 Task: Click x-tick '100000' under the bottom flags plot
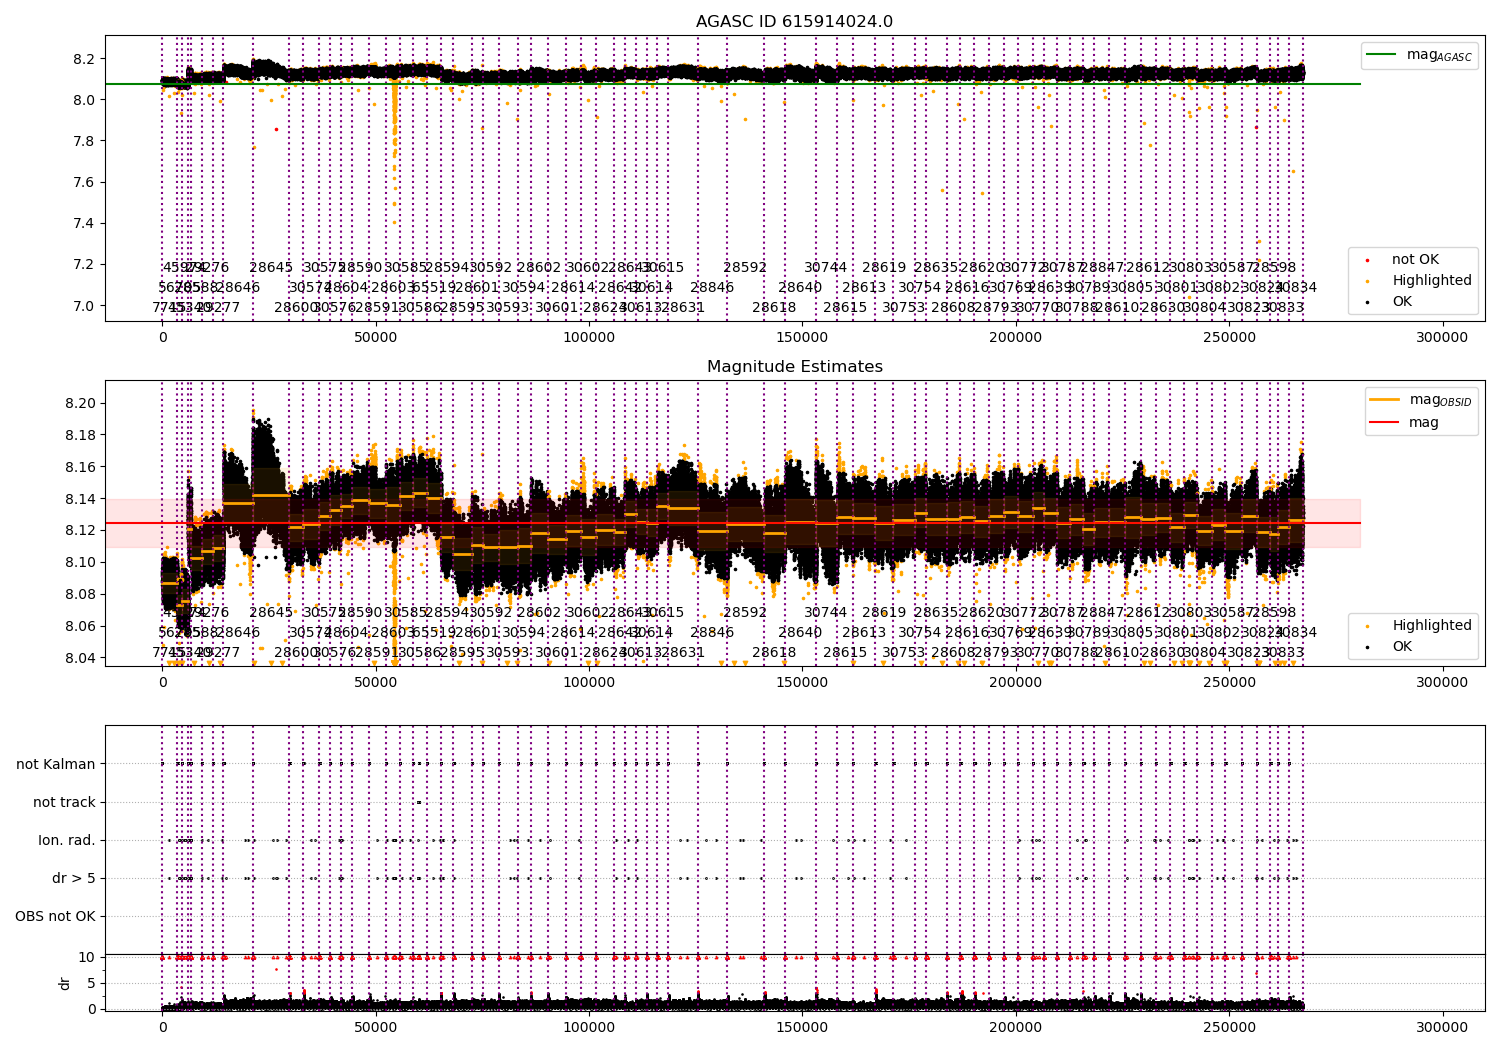pos(589,1026)
